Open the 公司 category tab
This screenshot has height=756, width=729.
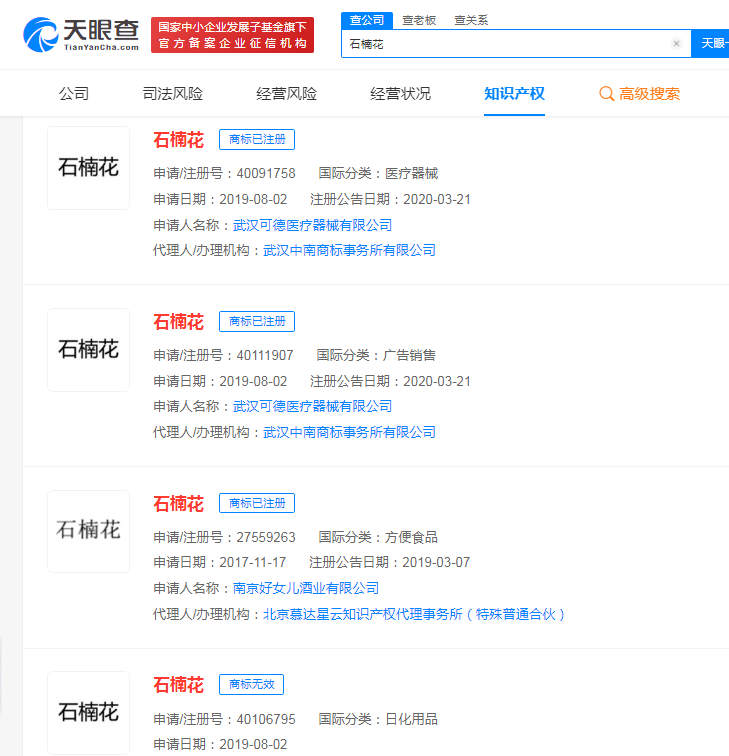point(74,94)
